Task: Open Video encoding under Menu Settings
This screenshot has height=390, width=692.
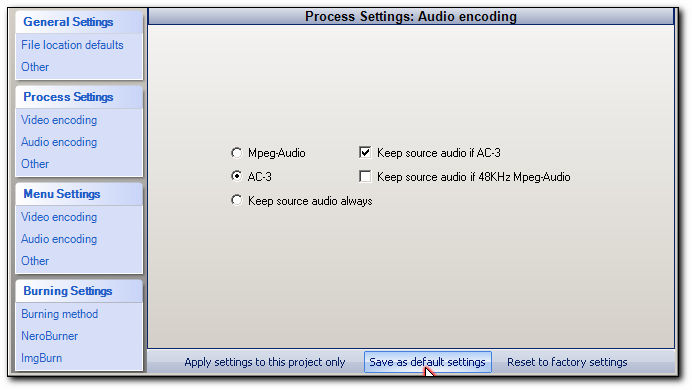Action: [x=59, y=217]
